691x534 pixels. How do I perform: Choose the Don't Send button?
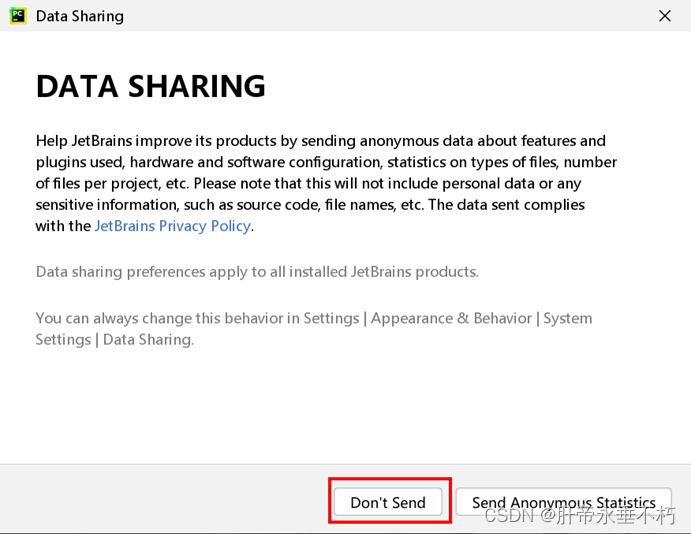point(388,502)
